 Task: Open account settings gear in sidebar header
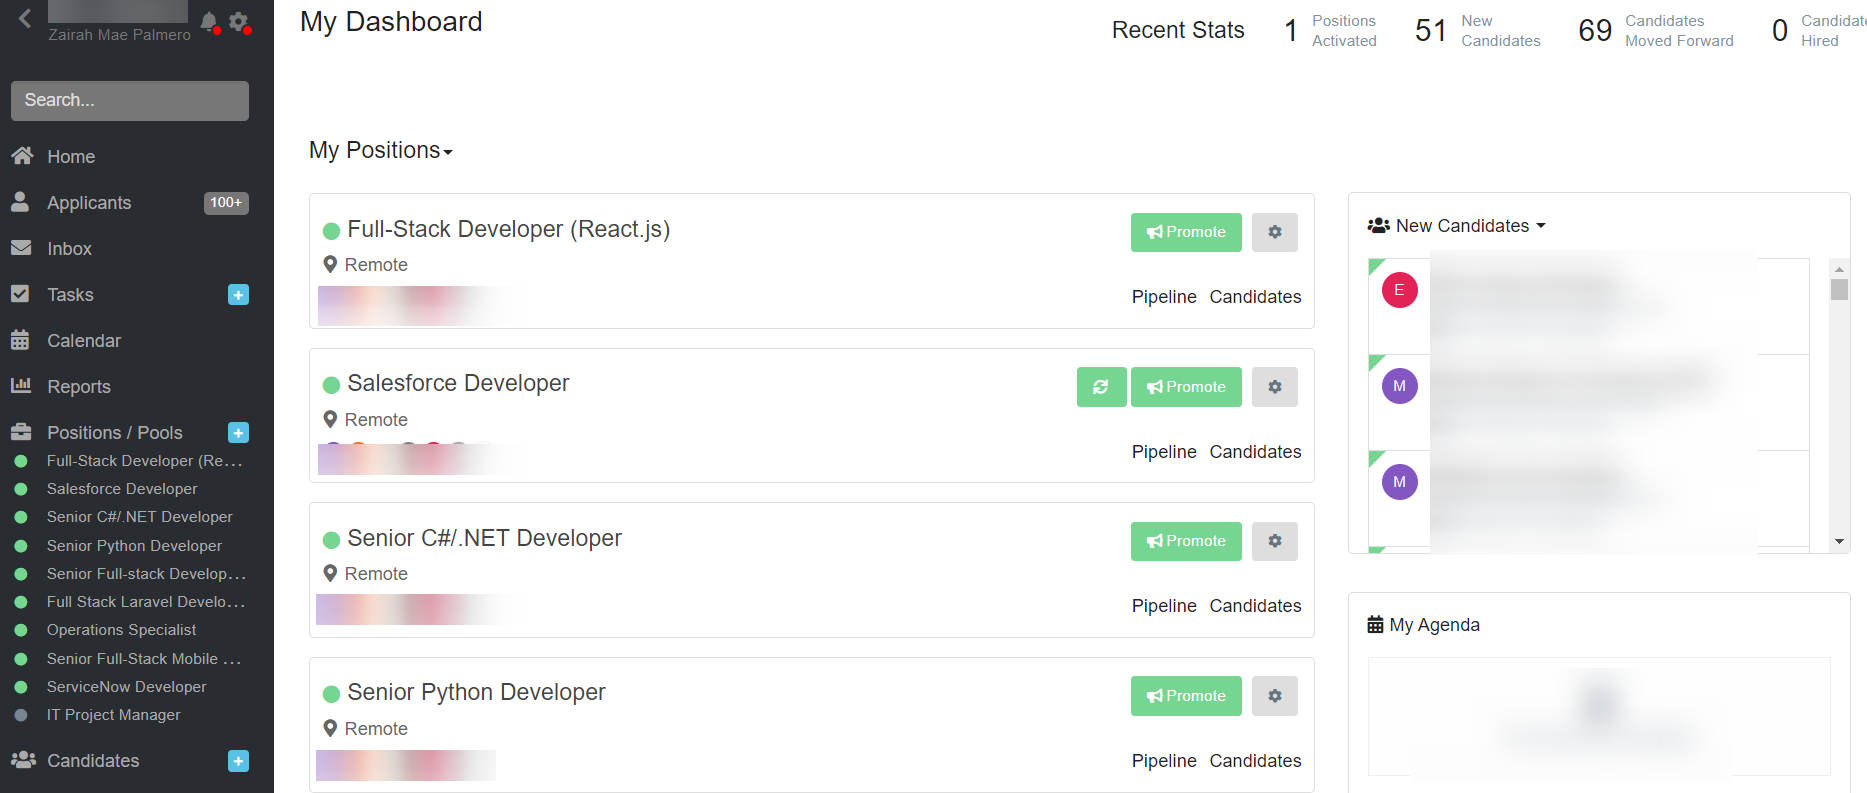tap(238, 21)
